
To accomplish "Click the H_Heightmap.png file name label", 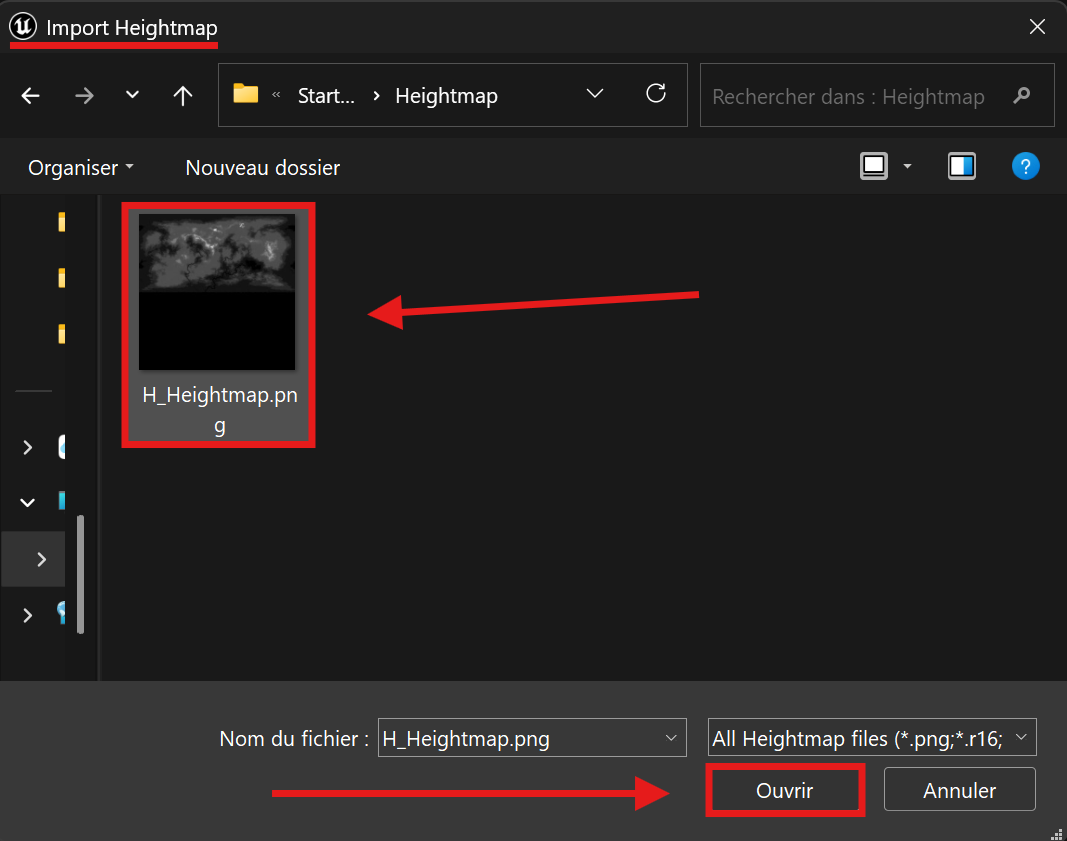I will tap(220, 410).
